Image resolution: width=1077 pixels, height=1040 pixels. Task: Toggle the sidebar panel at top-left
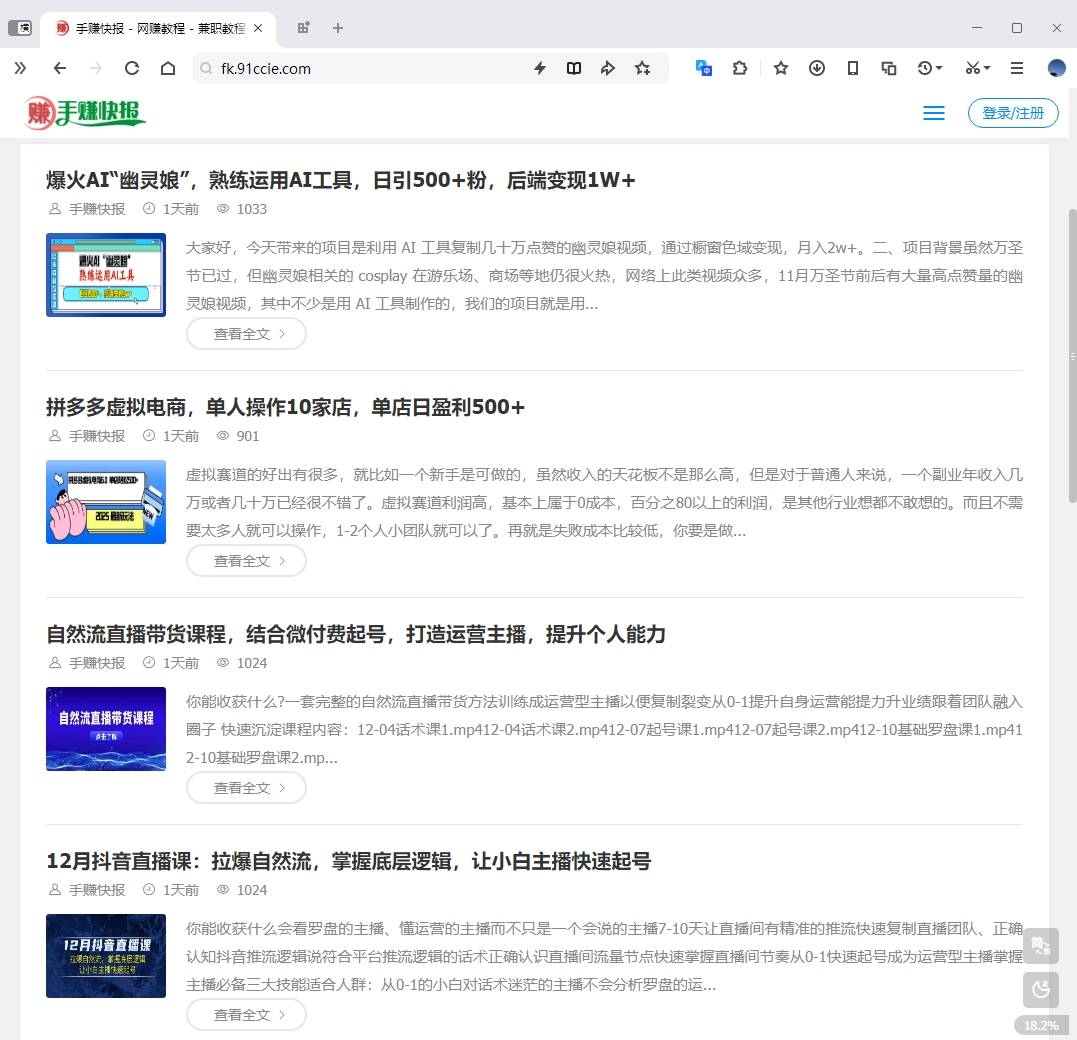[20, 28]
